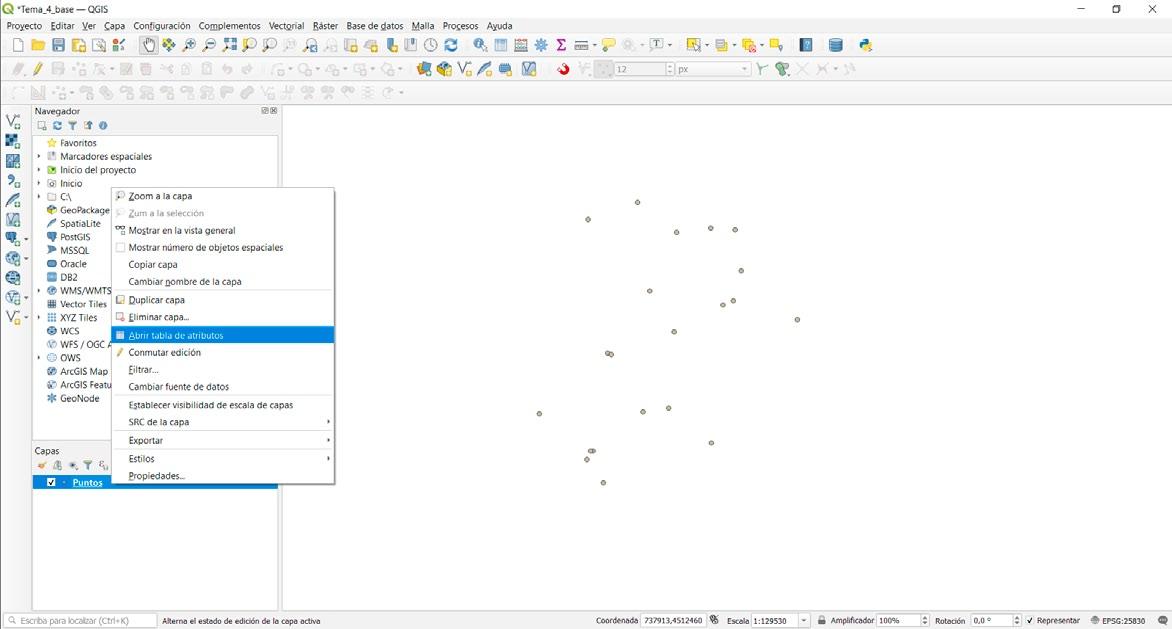Viewport: 1172px width, 629px height.
Task: Click Eliminar capa... entry
Action: point(222,317)
